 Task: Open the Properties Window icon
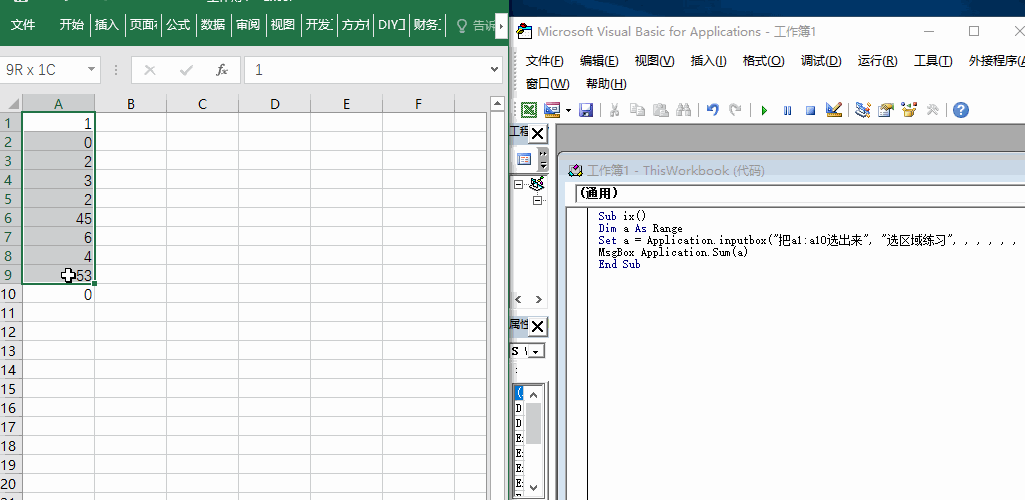pyautogui.click(x=886, y=110)
